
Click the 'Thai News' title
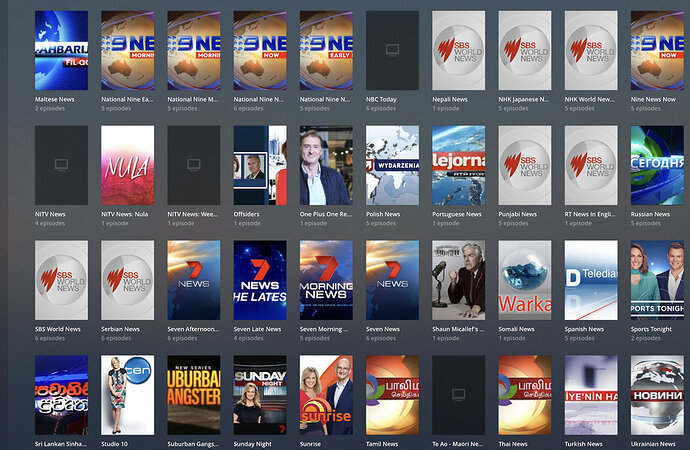click(513, 444)
